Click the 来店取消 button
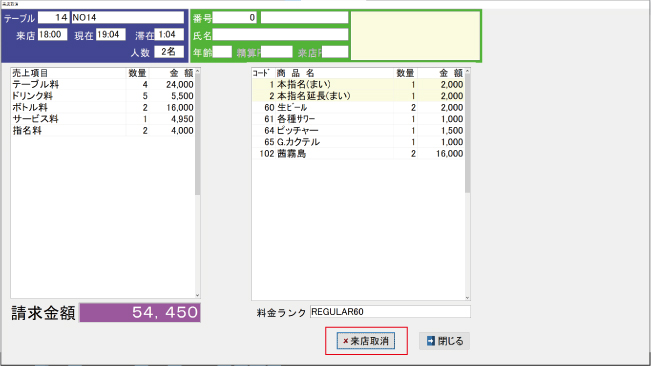 click(x=366, y=341)
